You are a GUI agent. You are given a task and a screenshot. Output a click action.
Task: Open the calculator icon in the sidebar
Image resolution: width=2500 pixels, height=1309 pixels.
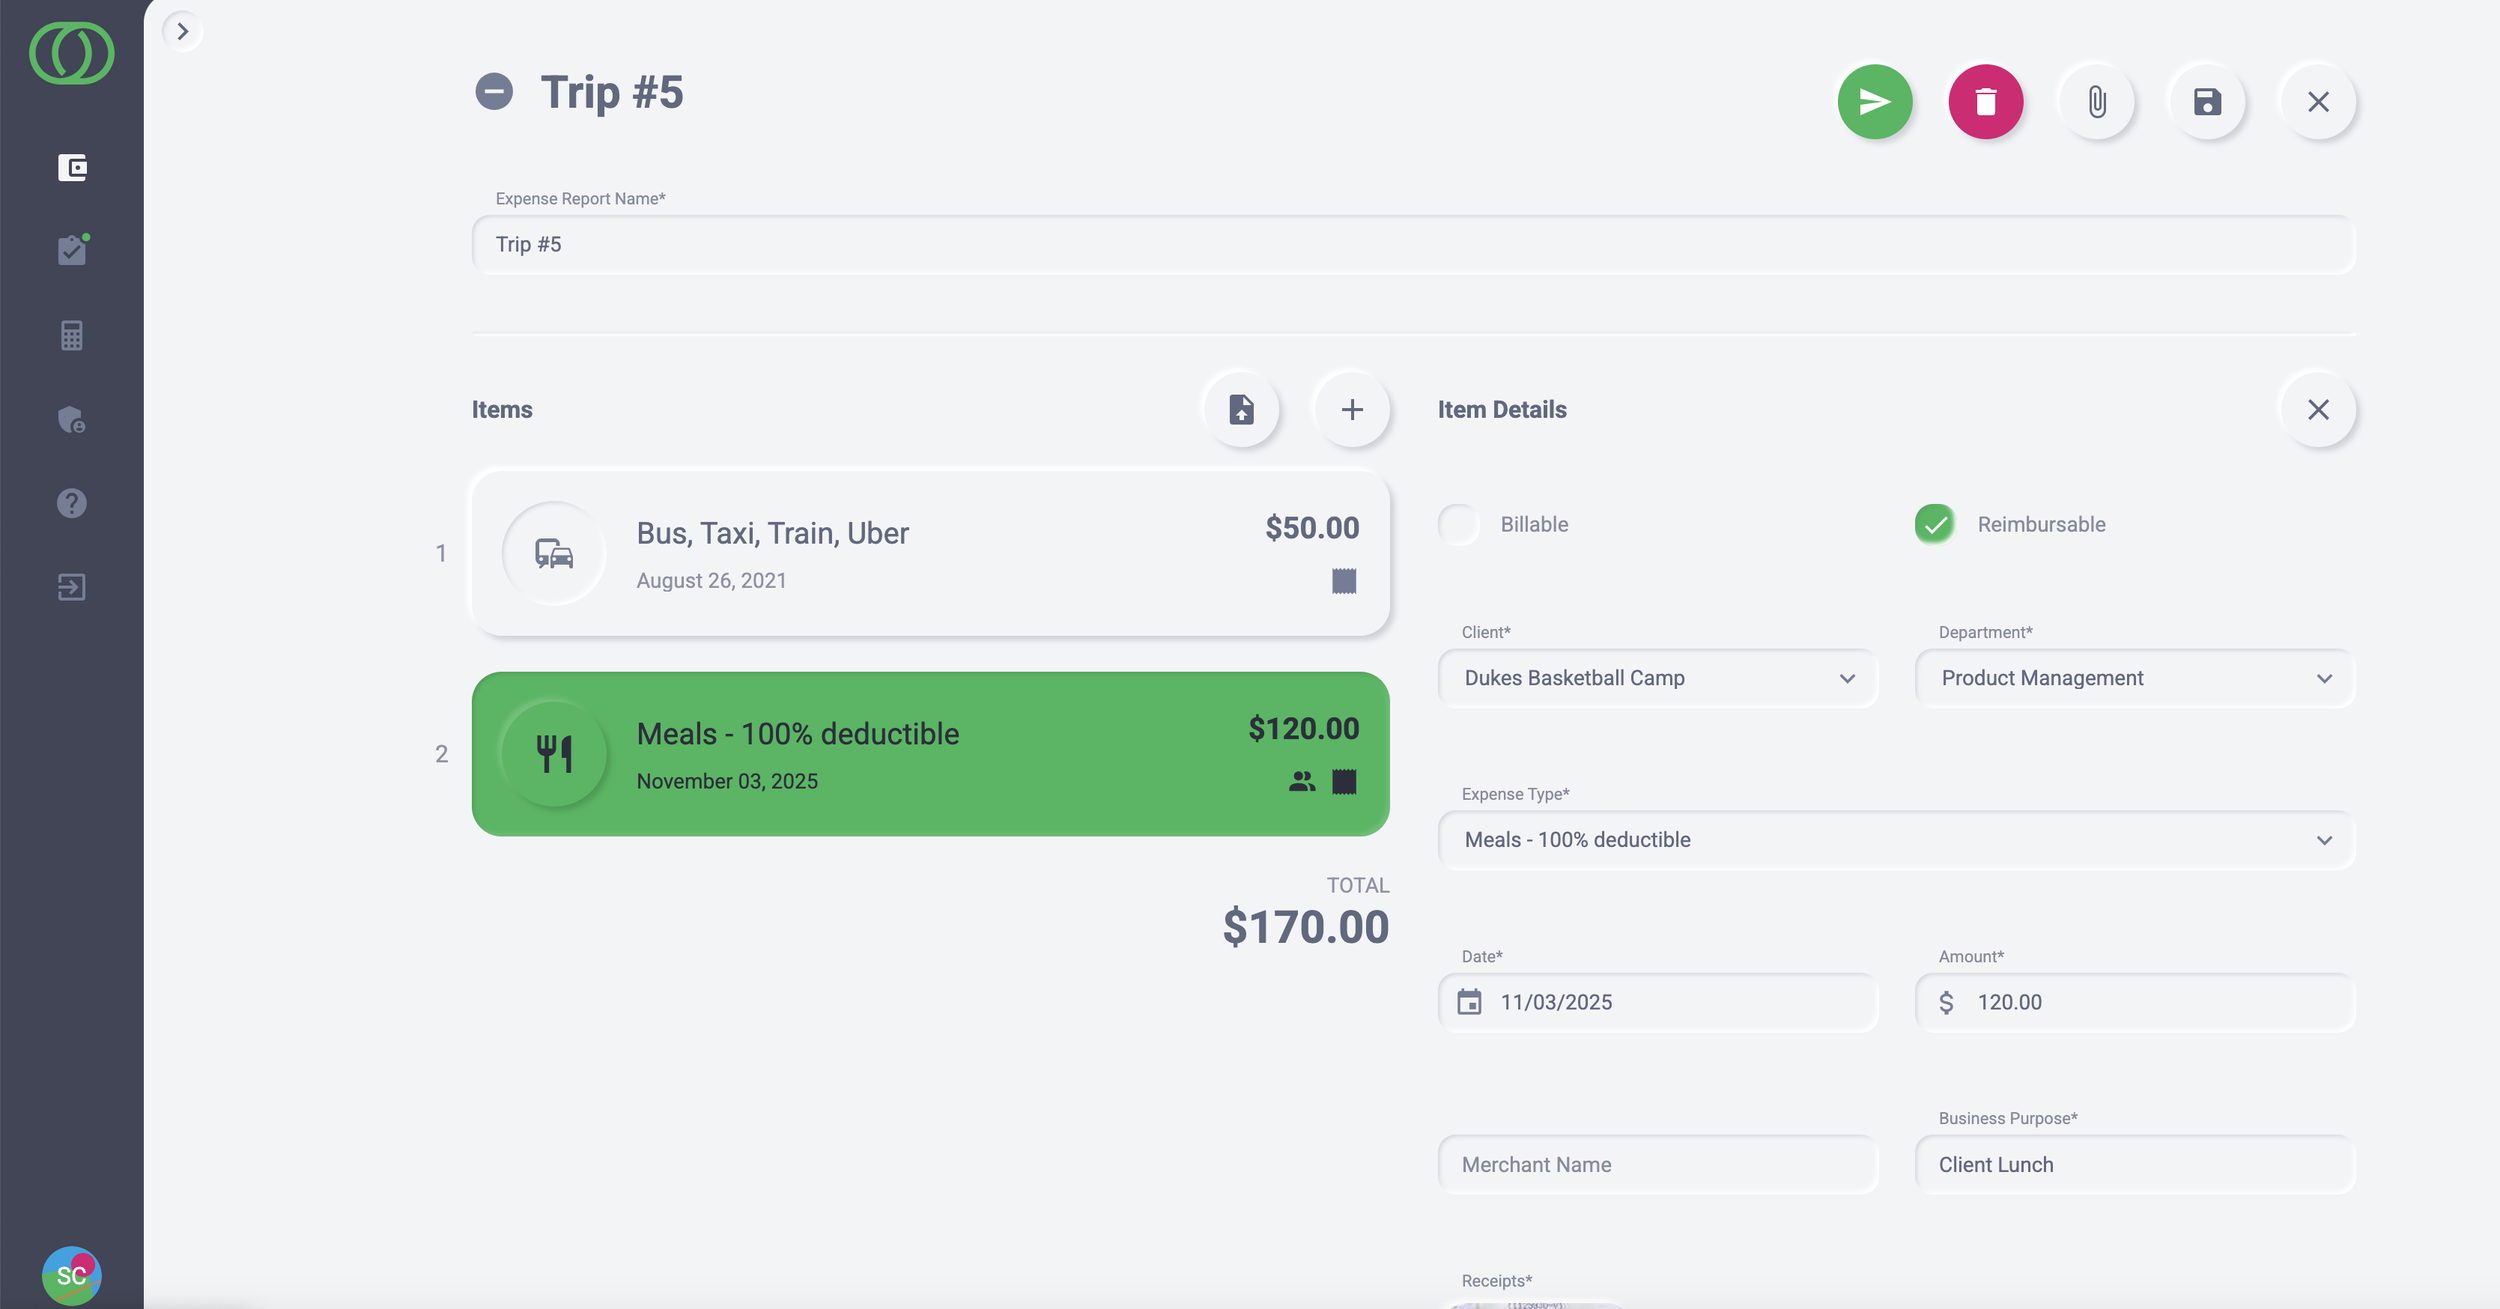point(72,335)
